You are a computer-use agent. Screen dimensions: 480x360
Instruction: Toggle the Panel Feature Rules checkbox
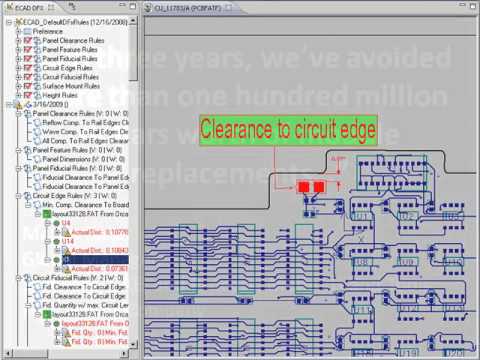(x=28, y=50)
